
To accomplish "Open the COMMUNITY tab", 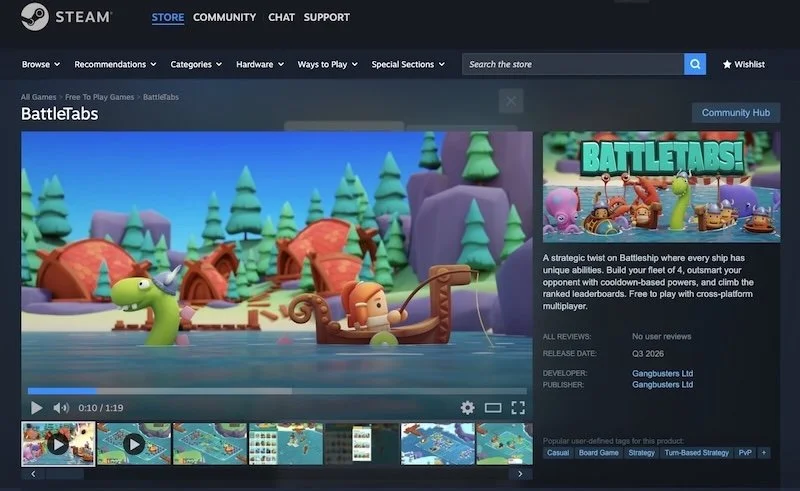I will click(224, 17).
